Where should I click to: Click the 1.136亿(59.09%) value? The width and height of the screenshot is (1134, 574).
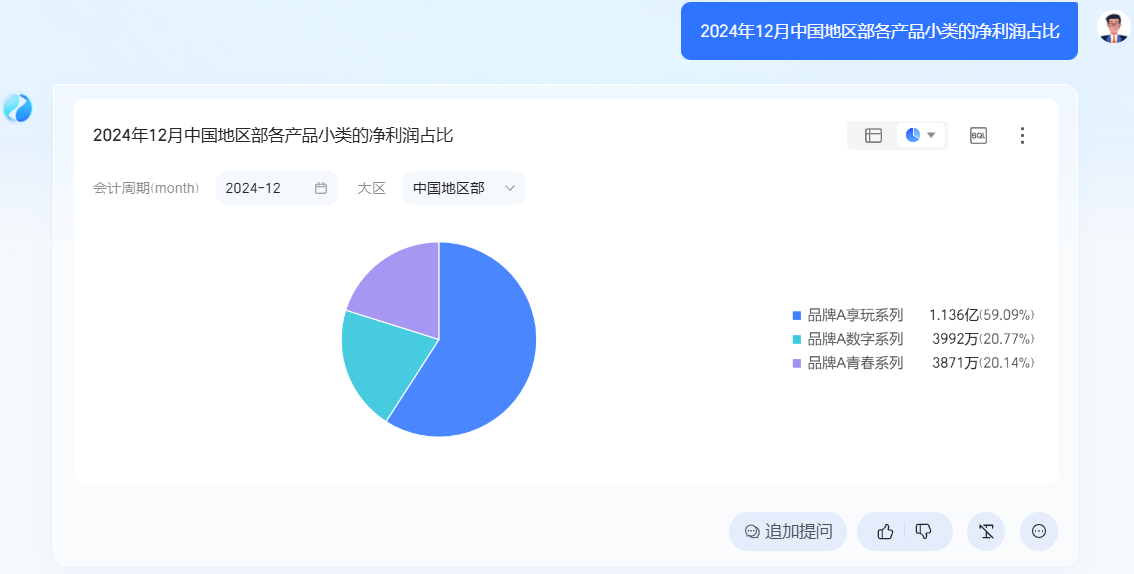[981, 315]
